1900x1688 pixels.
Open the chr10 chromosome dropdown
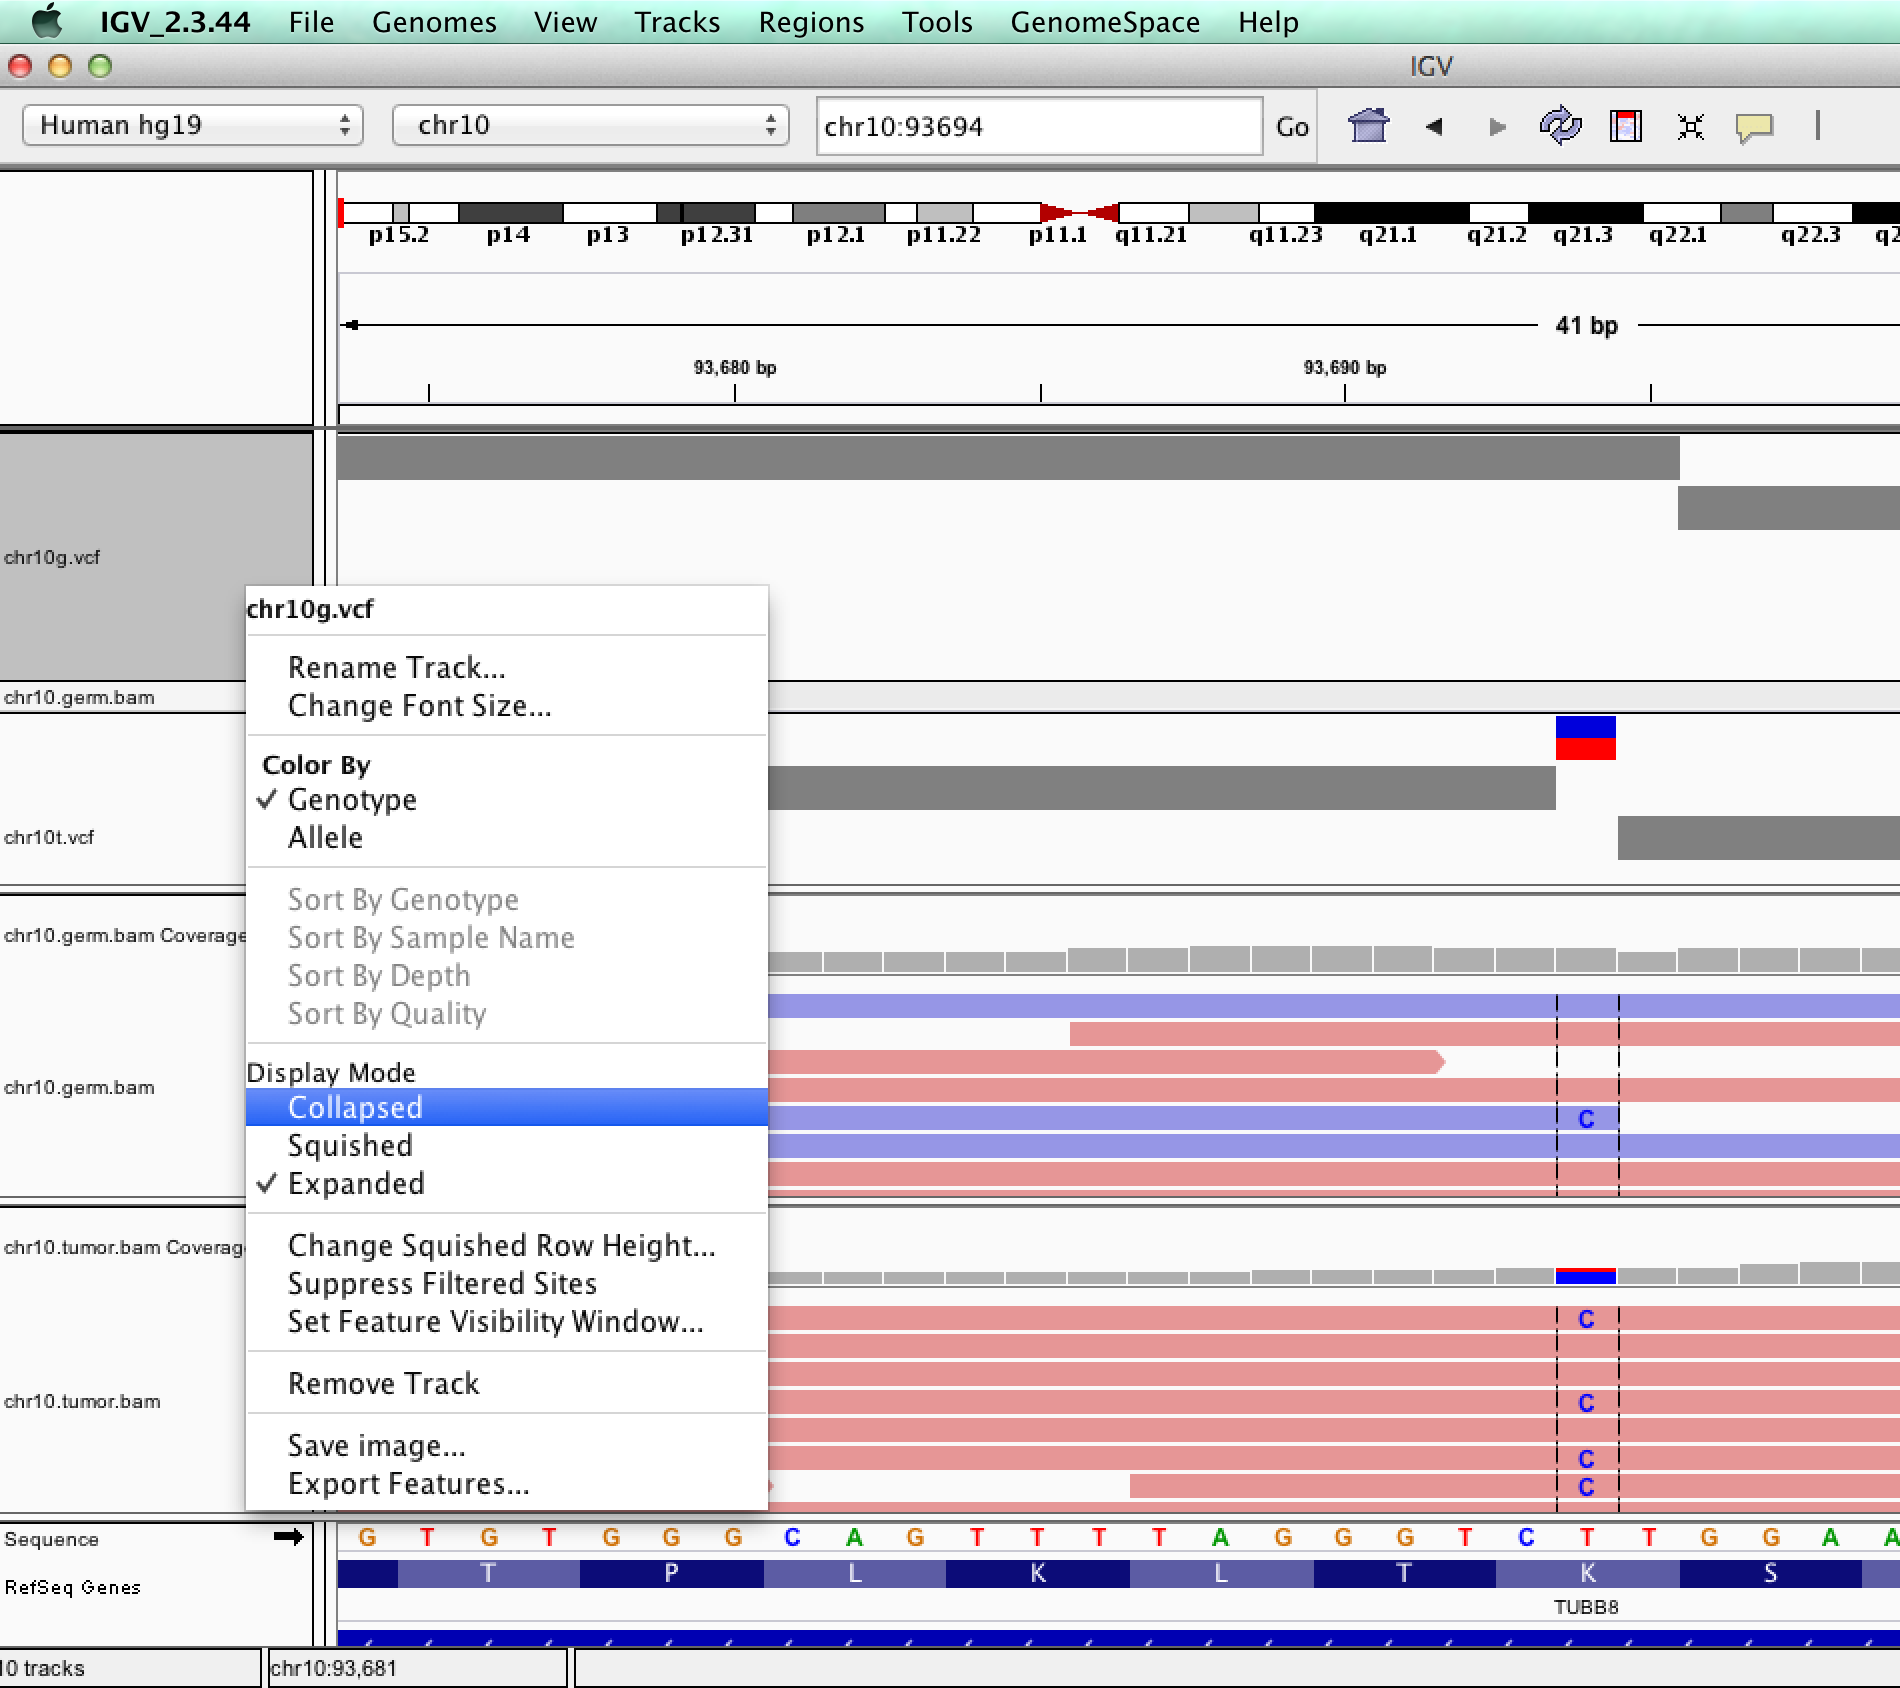point(591,125)
